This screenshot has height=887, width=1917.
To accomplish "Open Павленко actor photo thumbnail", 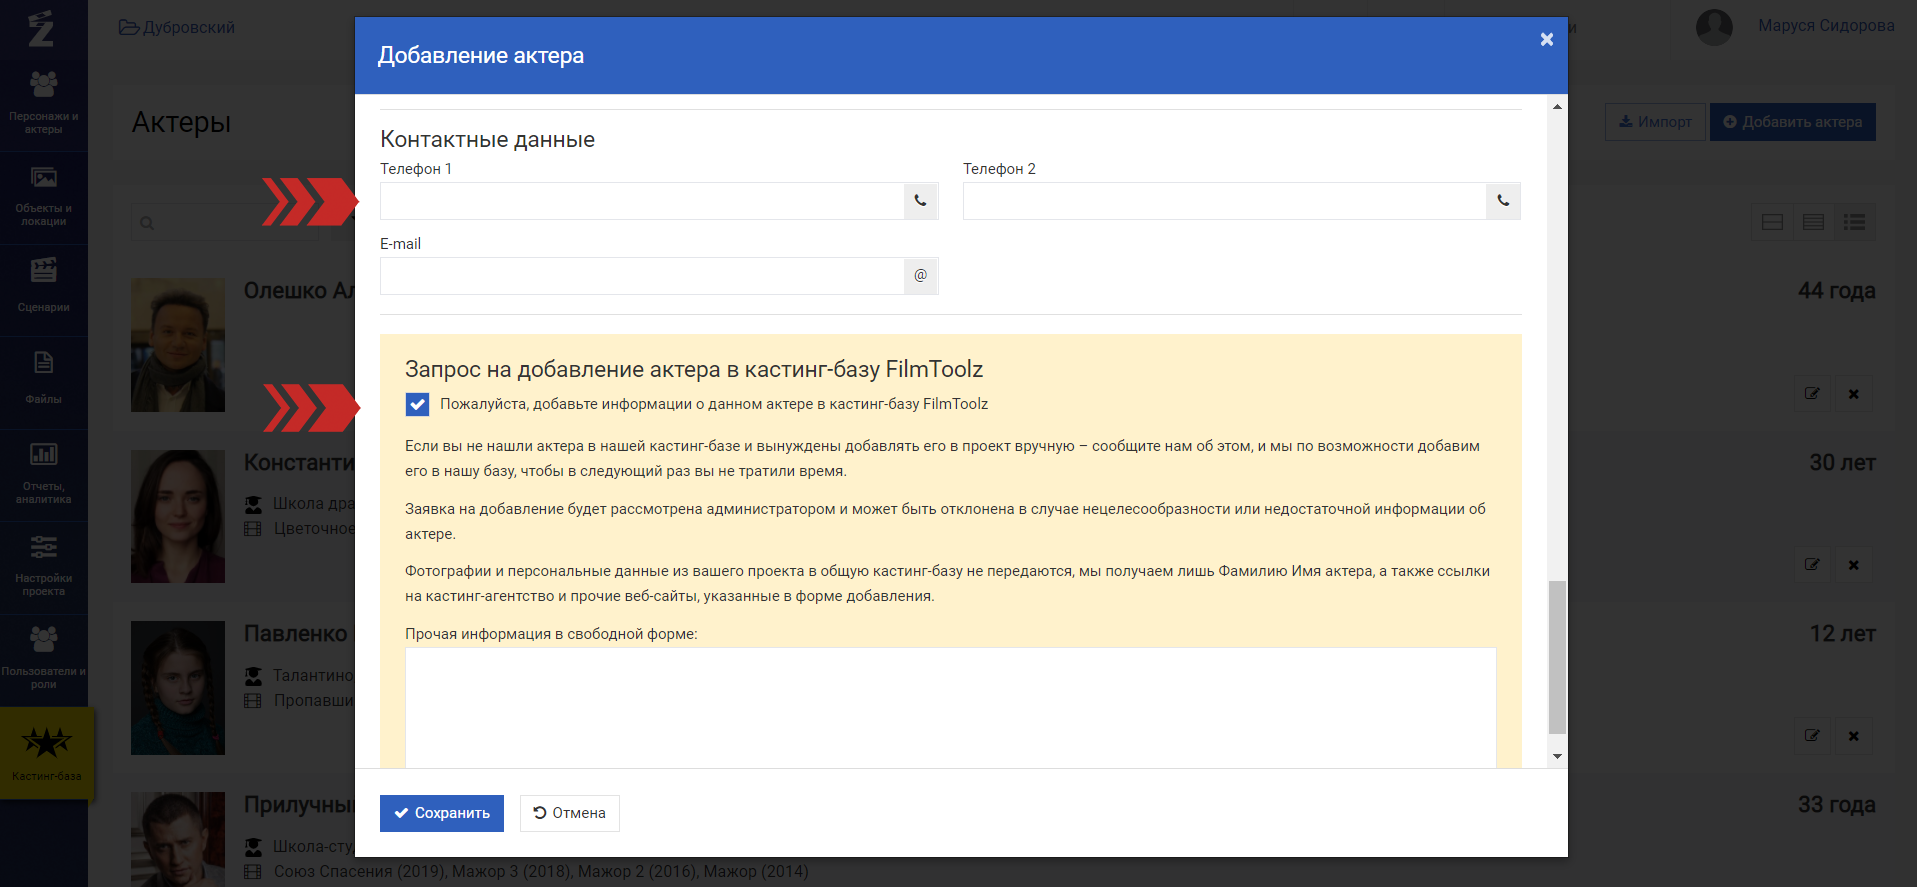I will pos(178,688).
